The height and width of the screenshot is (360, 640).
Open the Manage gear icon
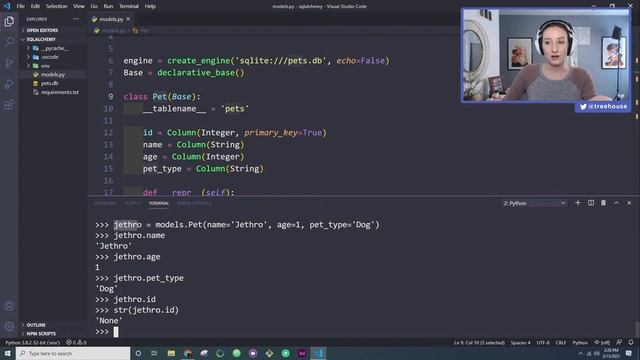9,327
